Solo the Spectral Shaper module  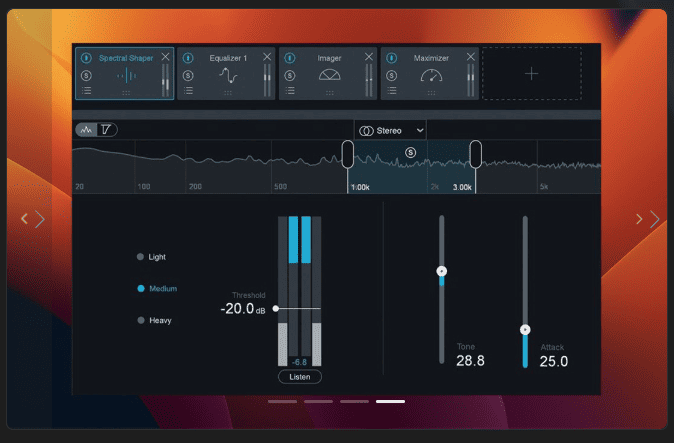click(x=86, y=76)
